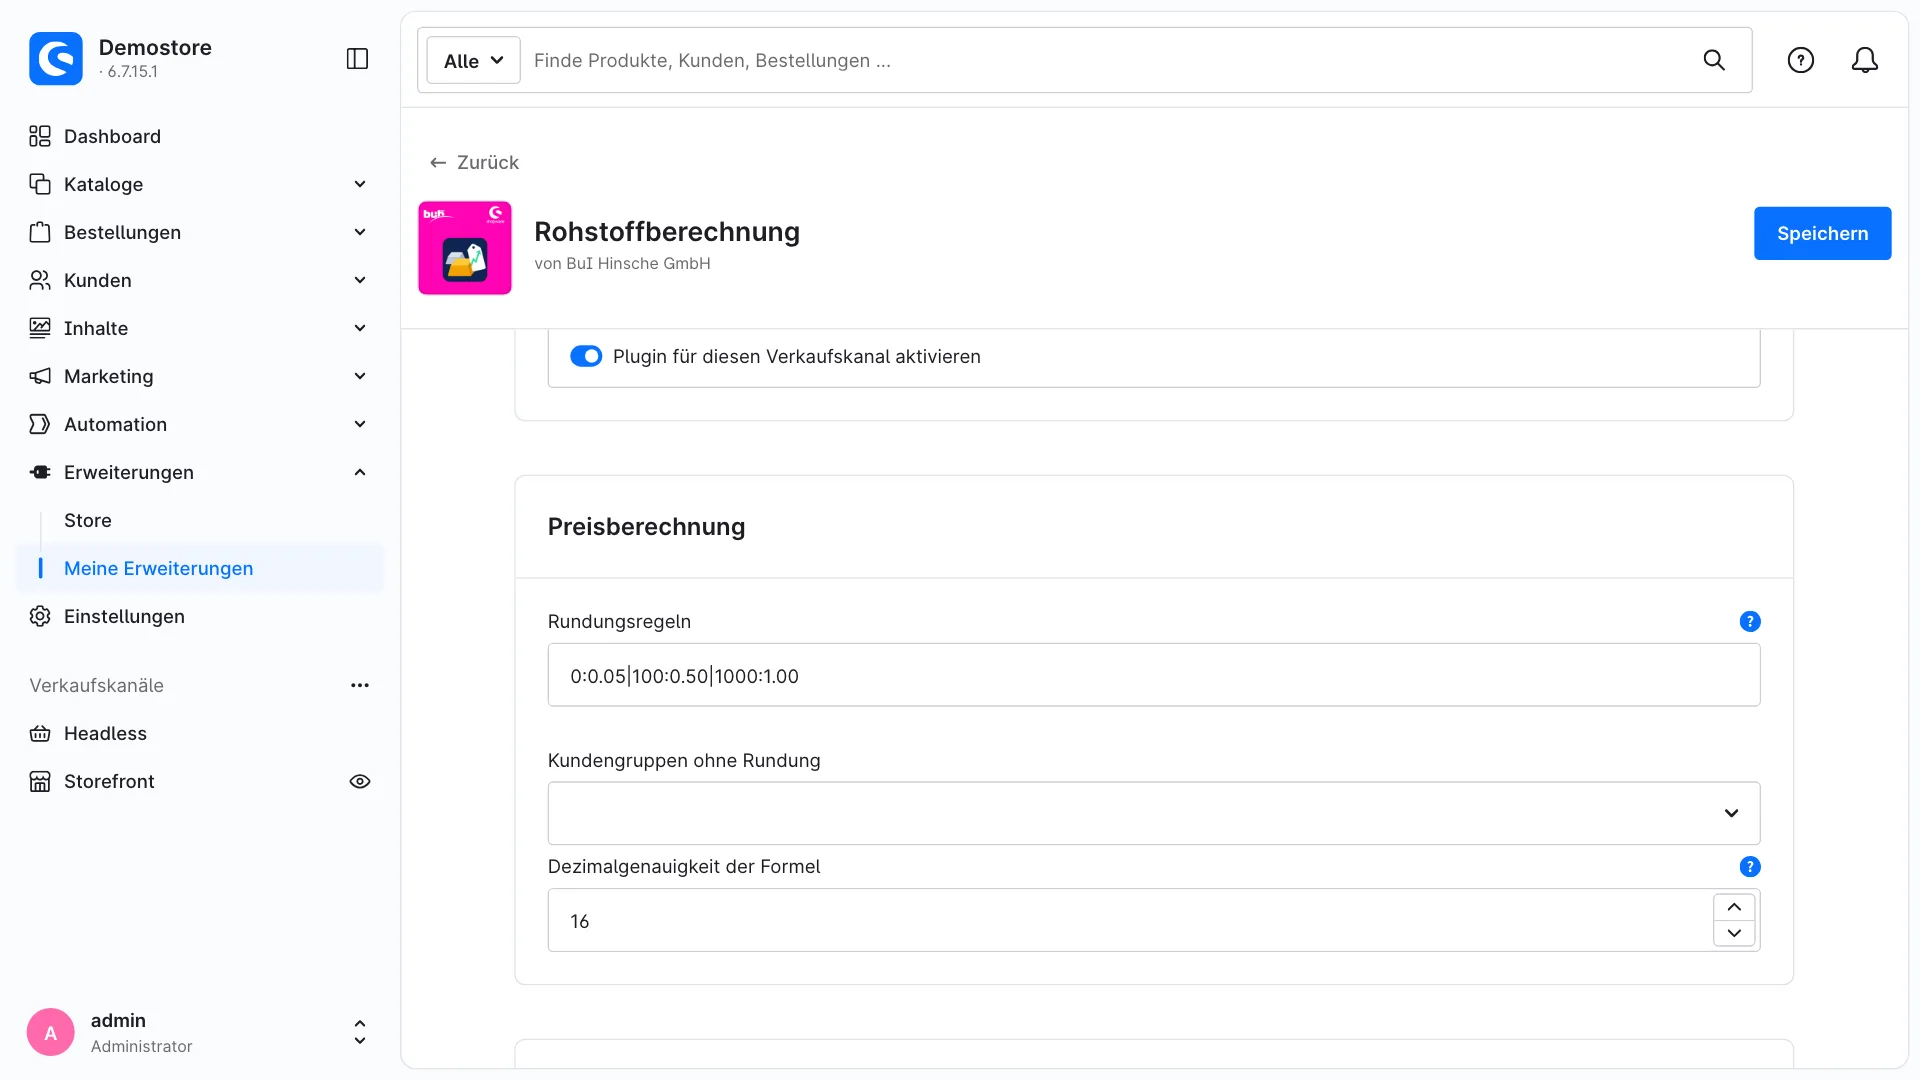
Task: Click the Rohstoffberechnung plugin thumbnail
Action: [x=465, y=248]
